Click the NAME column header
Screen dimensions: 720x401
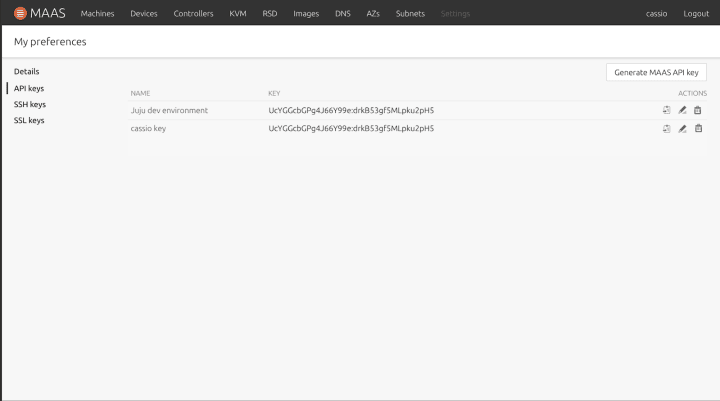(140, 93)
